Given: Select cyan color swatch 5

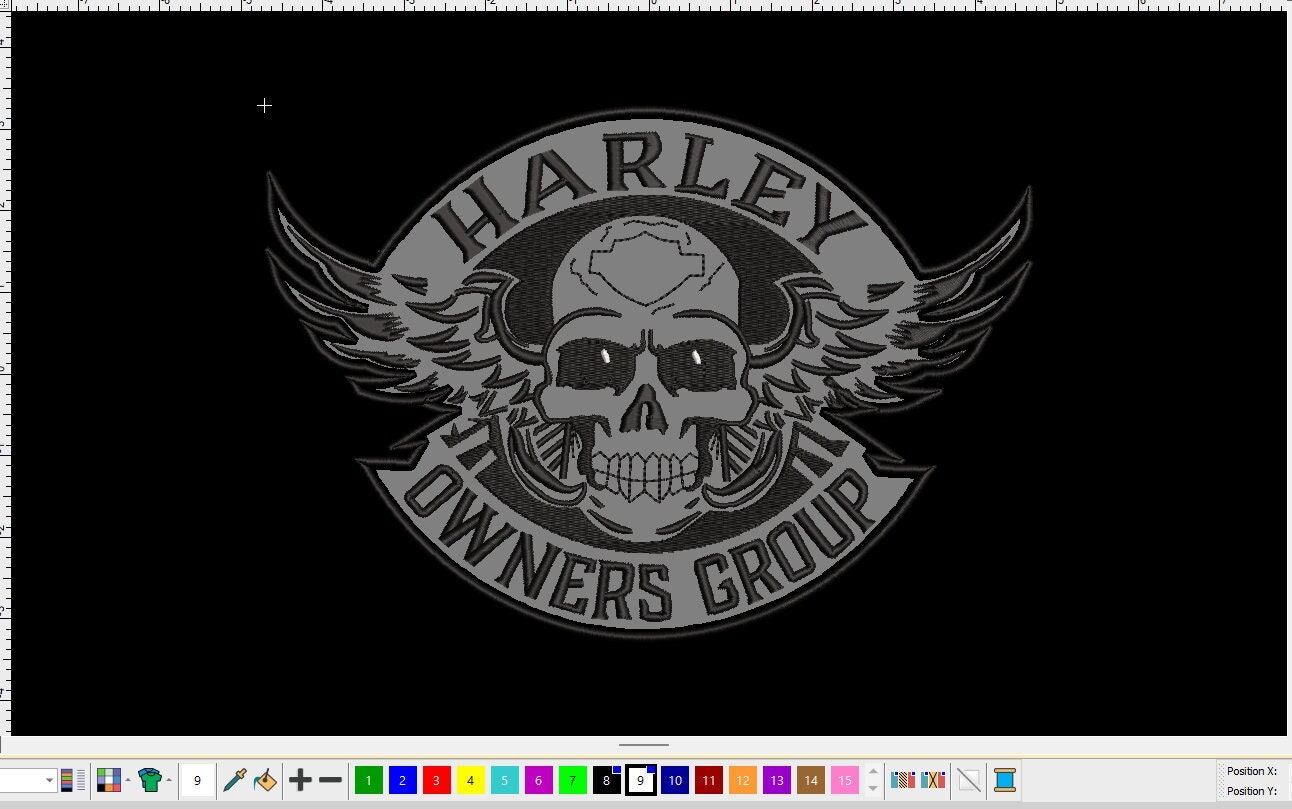Looking at the screenshot, I should (505, 780).
